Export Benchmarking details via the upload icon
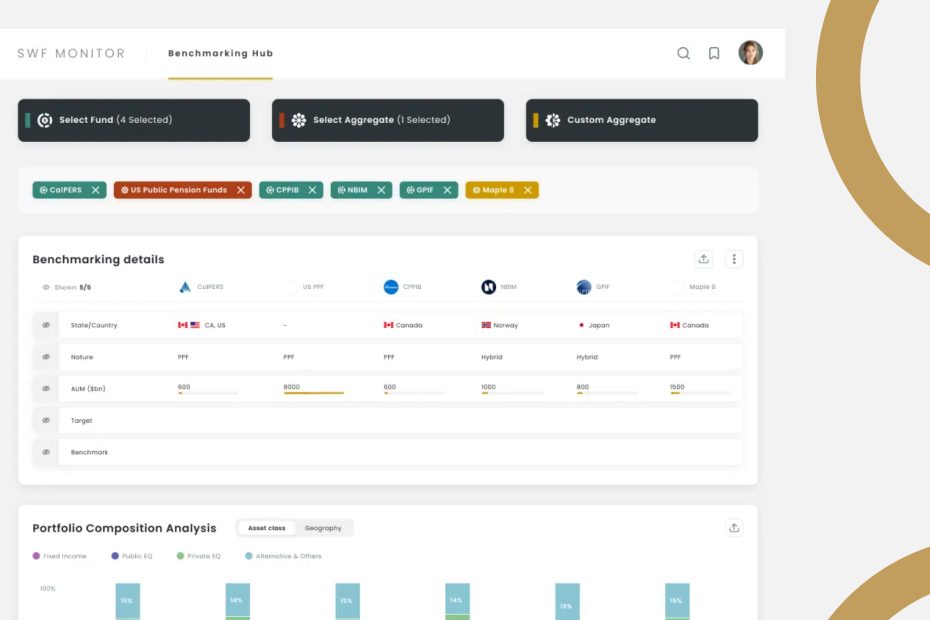The image size is (930, 620). tap(704, 259)
